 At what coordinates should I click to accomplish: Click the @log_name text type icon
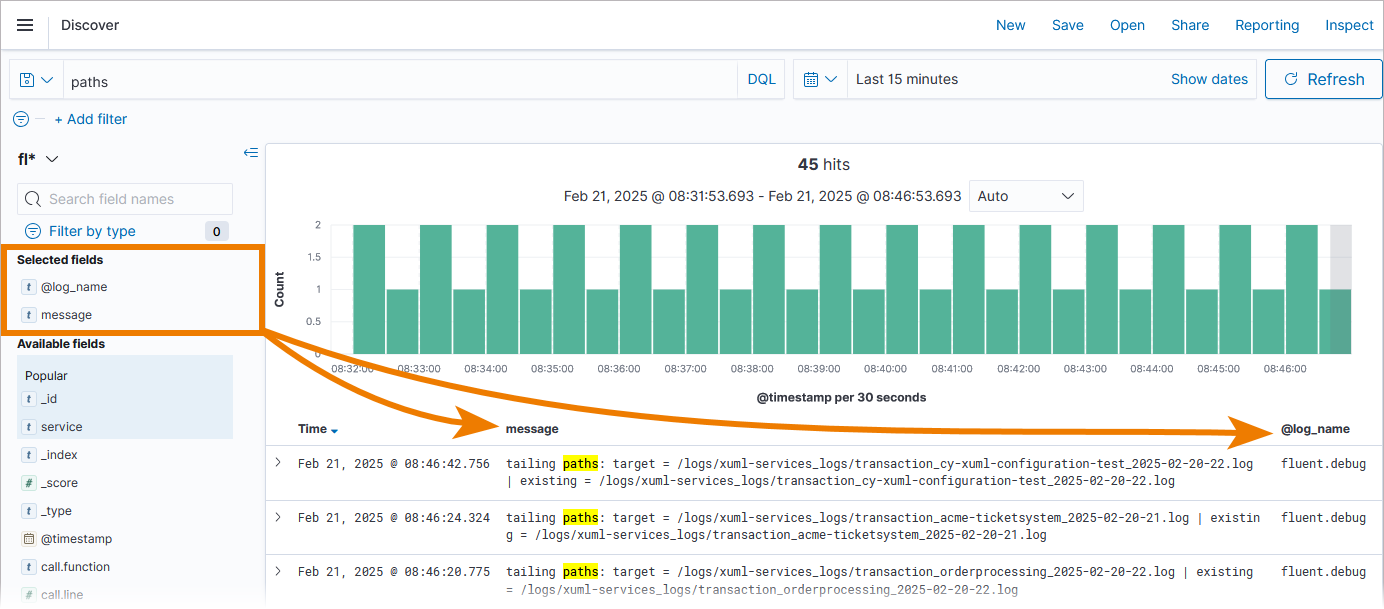pos(28,287)
